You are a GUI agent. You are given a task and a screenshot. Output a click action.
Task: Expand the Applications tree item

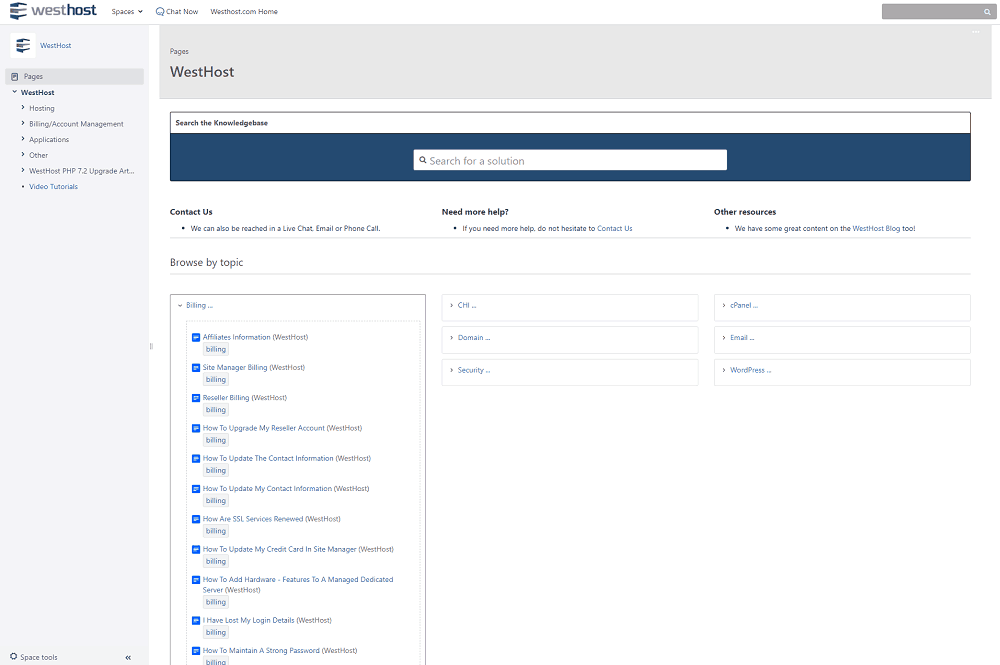click(23, 139)
